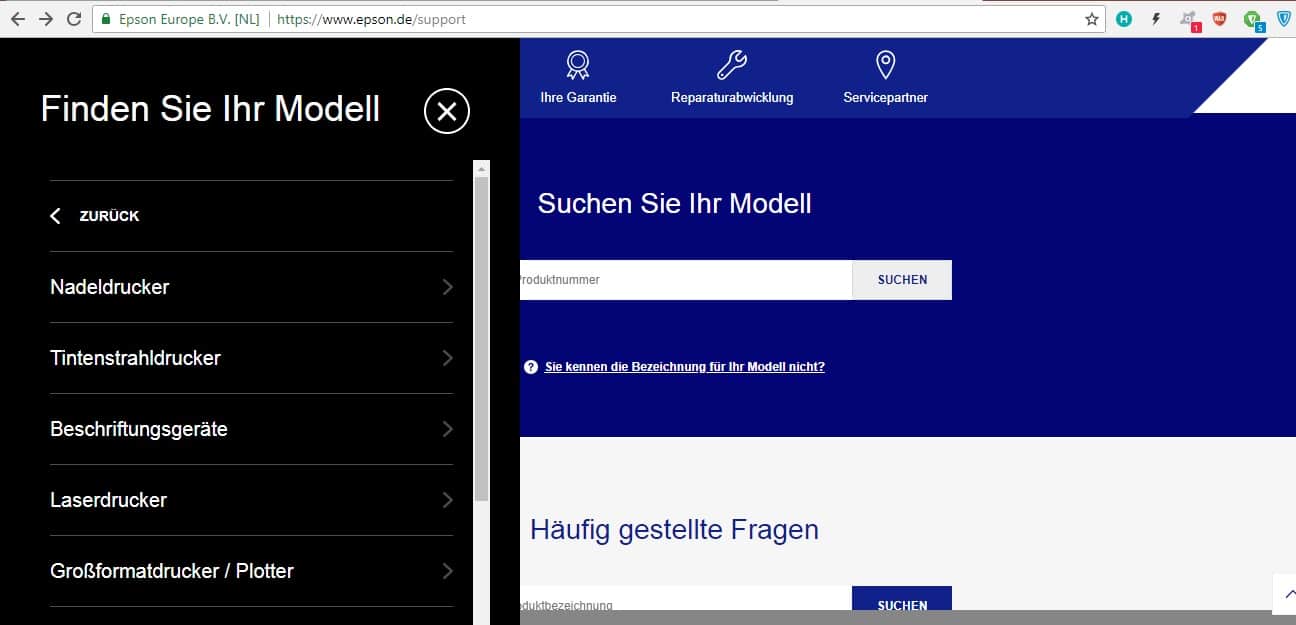Click the Ihre Garantie label

[578, 98]
